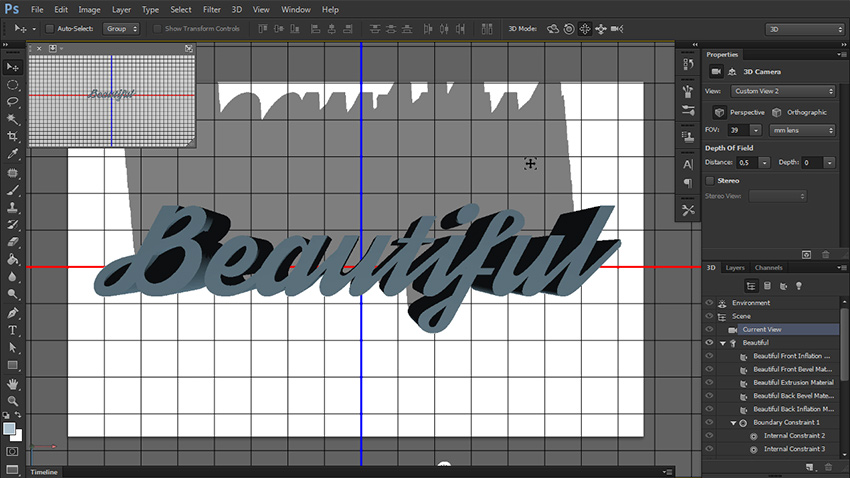Screen dimensions: 850x478
Task: Select the Beautiful Extrusion Material item
Action: [x=793, y=382]
